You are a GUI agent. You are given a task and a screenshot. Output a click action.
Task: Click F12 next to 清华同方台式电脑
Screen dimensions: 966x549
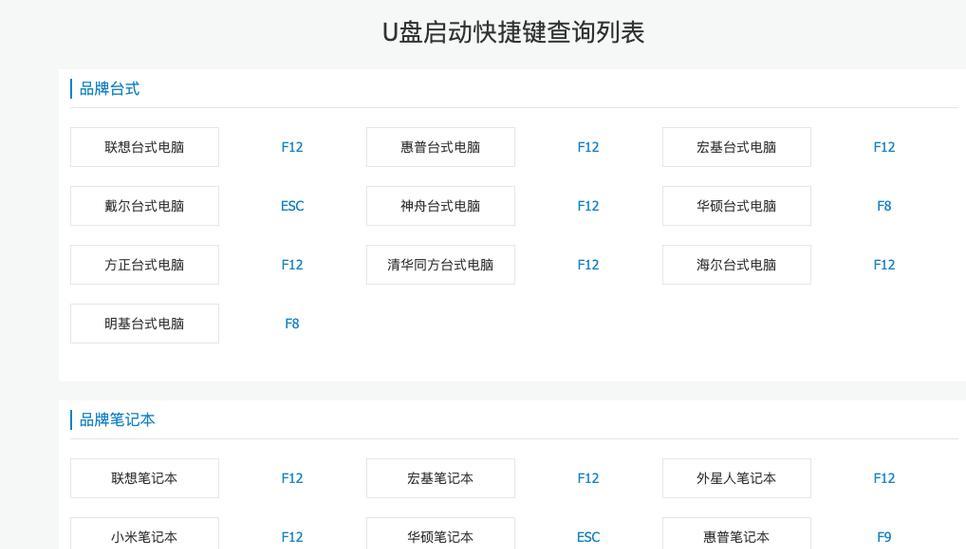(x=588, y=265)
